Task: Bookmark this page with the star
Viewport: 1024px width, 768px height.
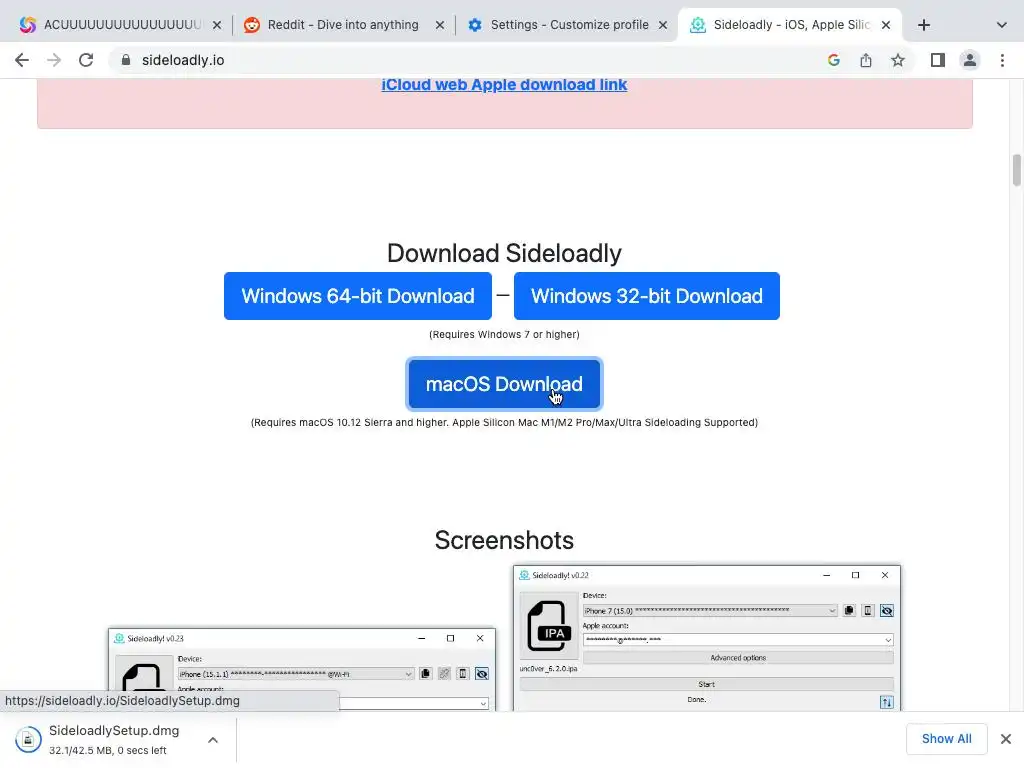Action: point(898,60)
